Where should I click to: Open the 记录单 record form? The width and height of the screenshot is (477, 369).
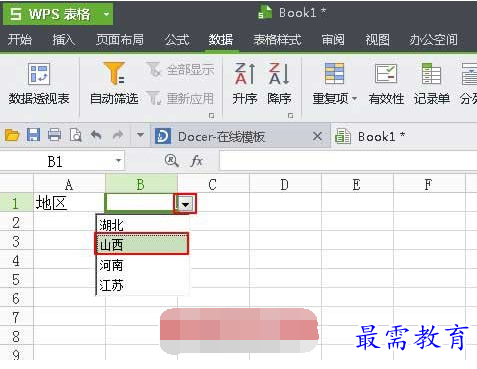click(x=431, y=84)
